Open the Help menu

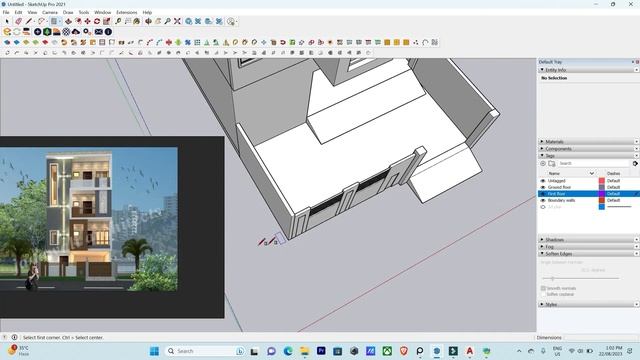(147, 12)
